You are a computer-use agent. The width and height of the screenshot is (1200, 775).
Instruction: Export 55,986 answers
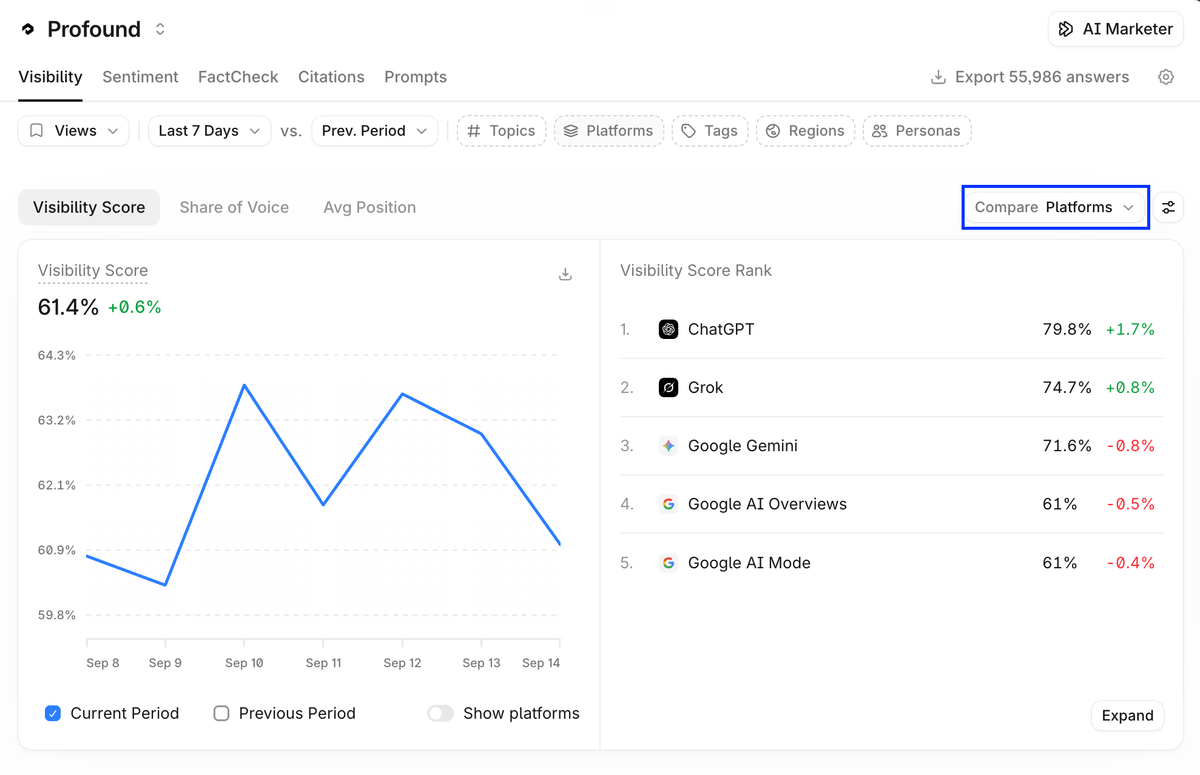pos(1029,77)
